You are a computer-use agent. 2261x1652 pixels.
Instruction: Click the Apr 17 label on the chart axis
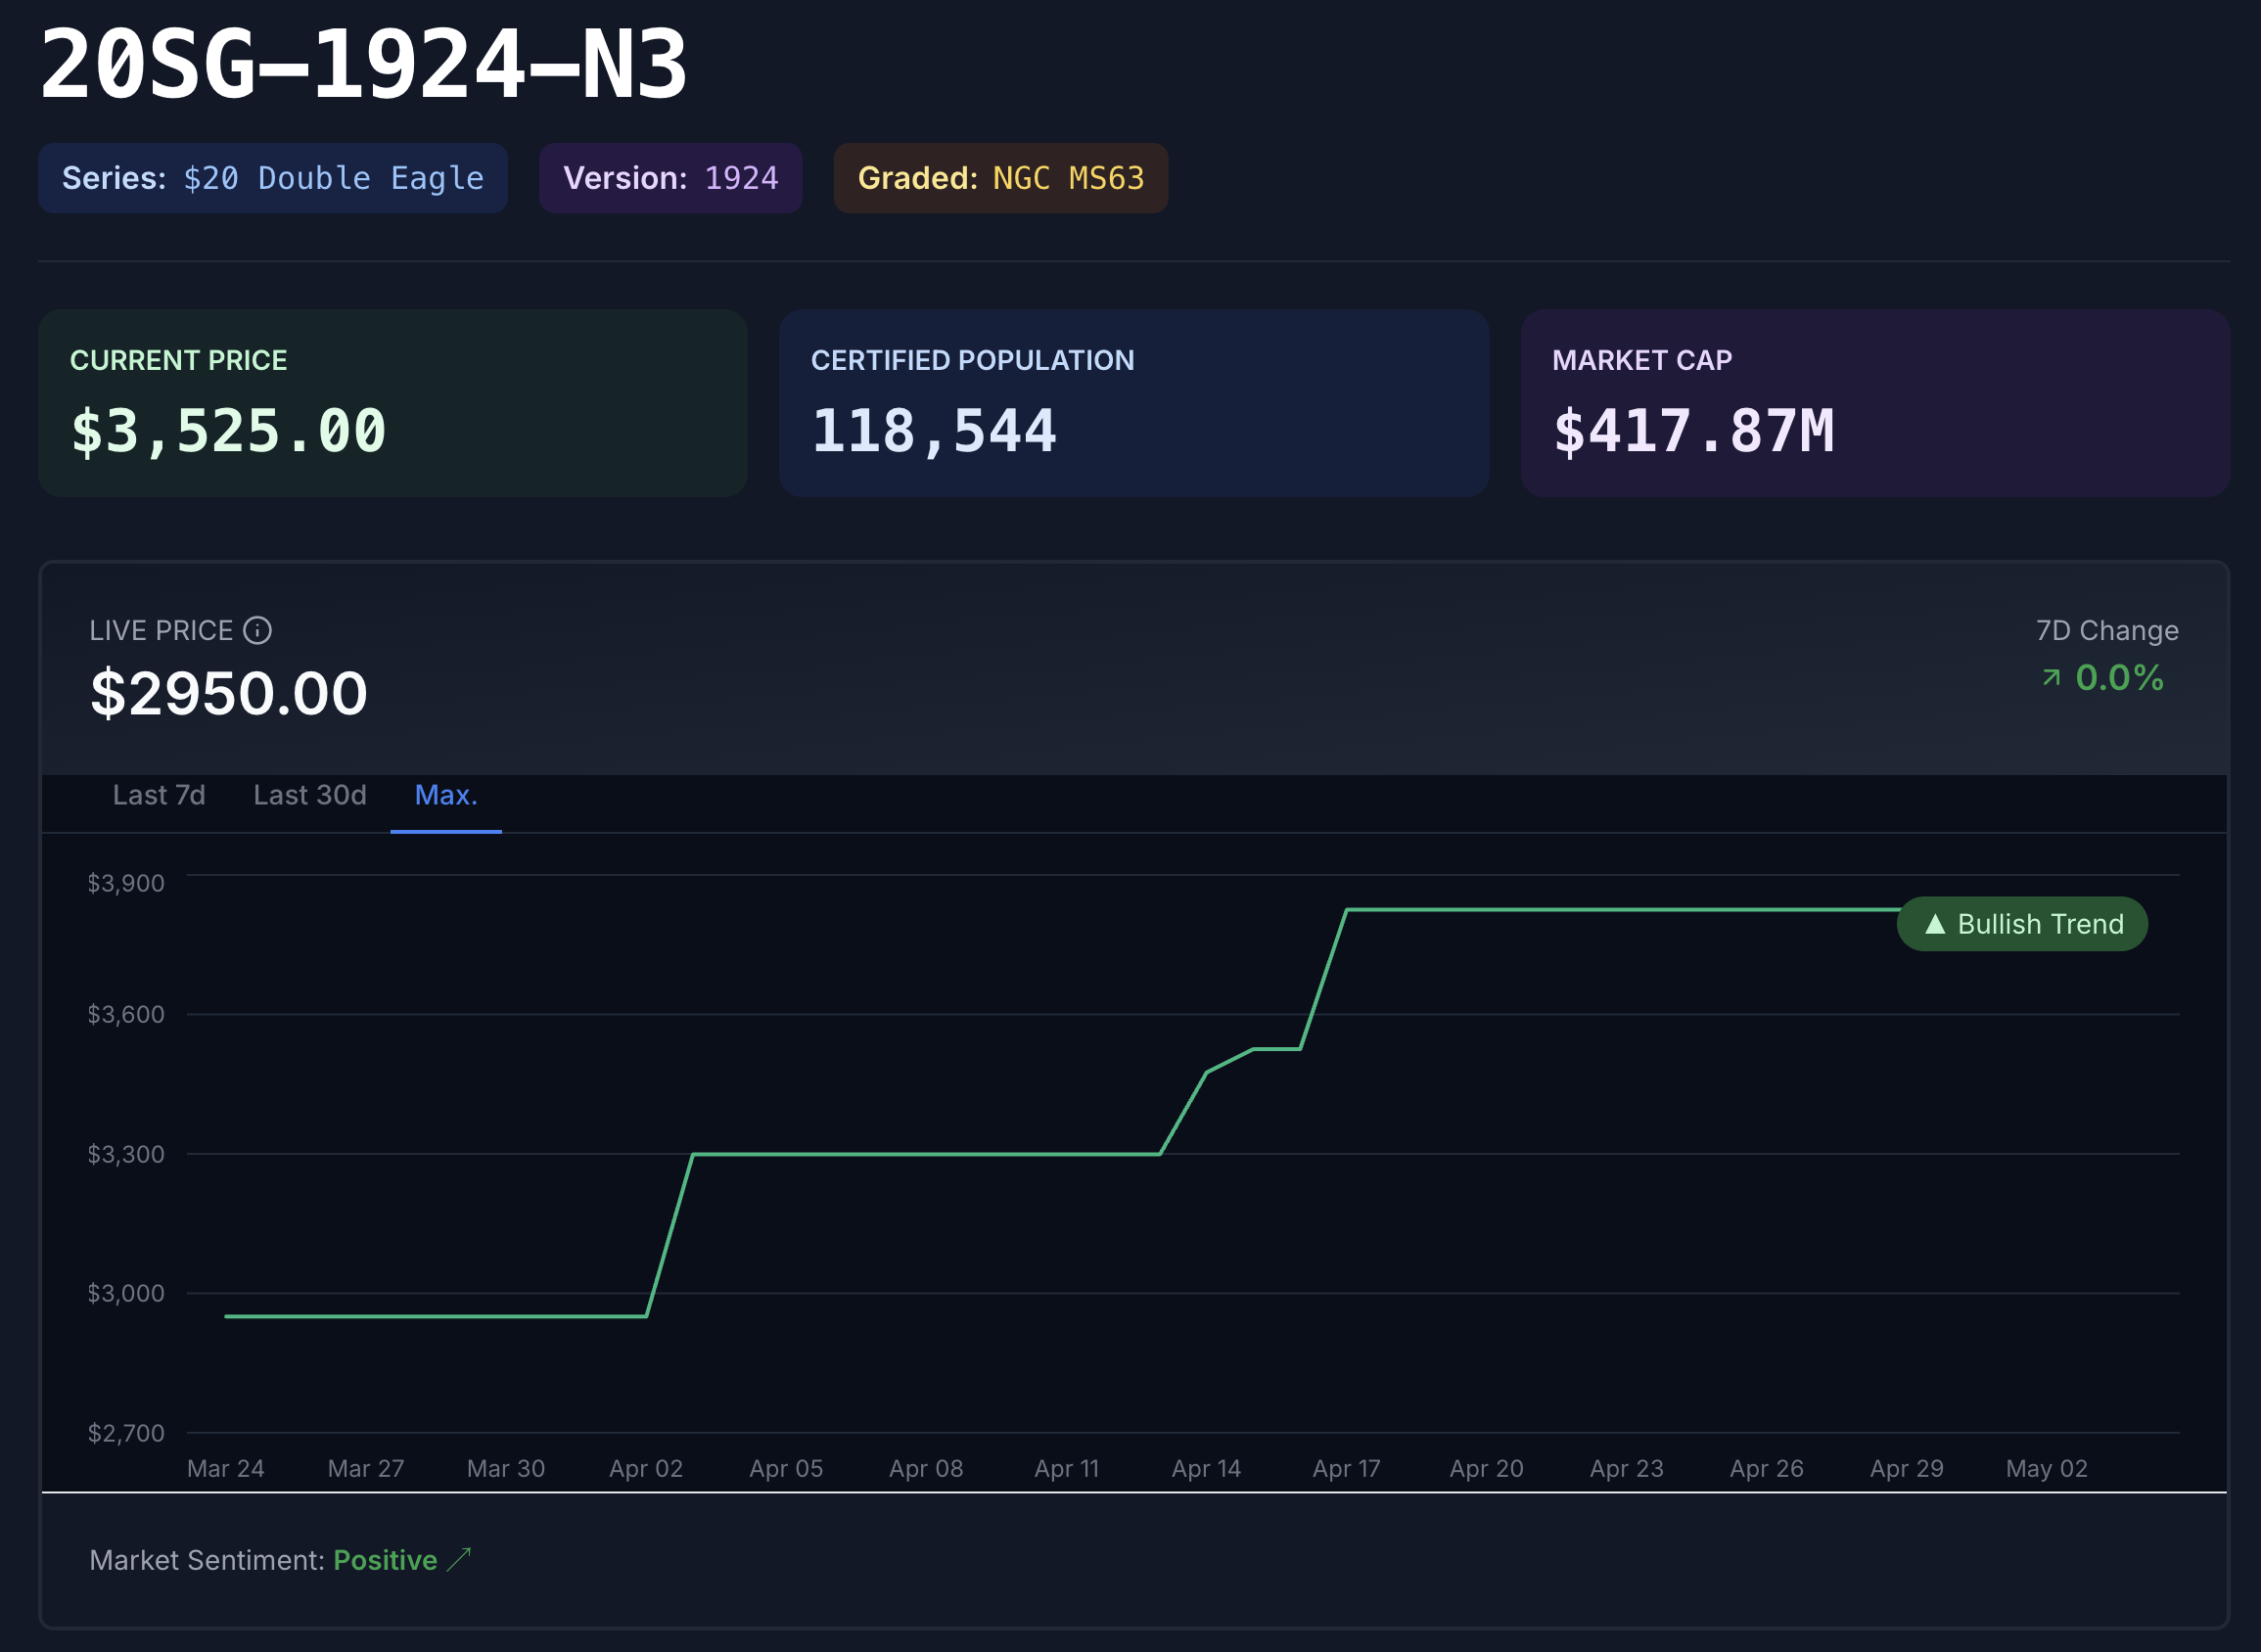click(1346, 1468)
